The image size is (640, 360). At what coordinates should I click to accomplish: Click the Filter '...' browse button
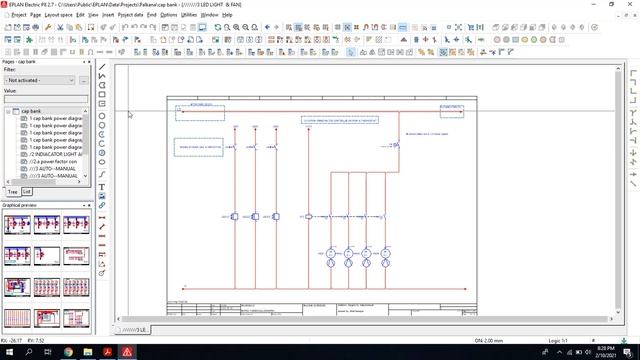click(84, 80)
